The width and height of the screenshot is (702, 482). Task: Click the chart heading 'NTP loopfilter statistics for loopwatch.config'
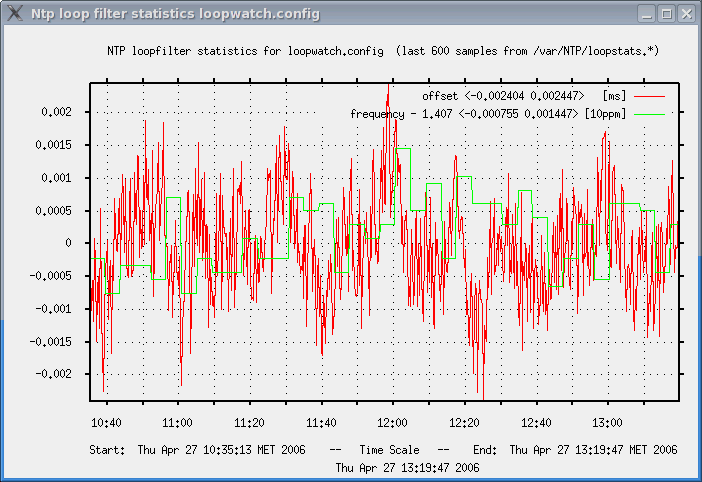pyautogui.click(x=245, y=51)
